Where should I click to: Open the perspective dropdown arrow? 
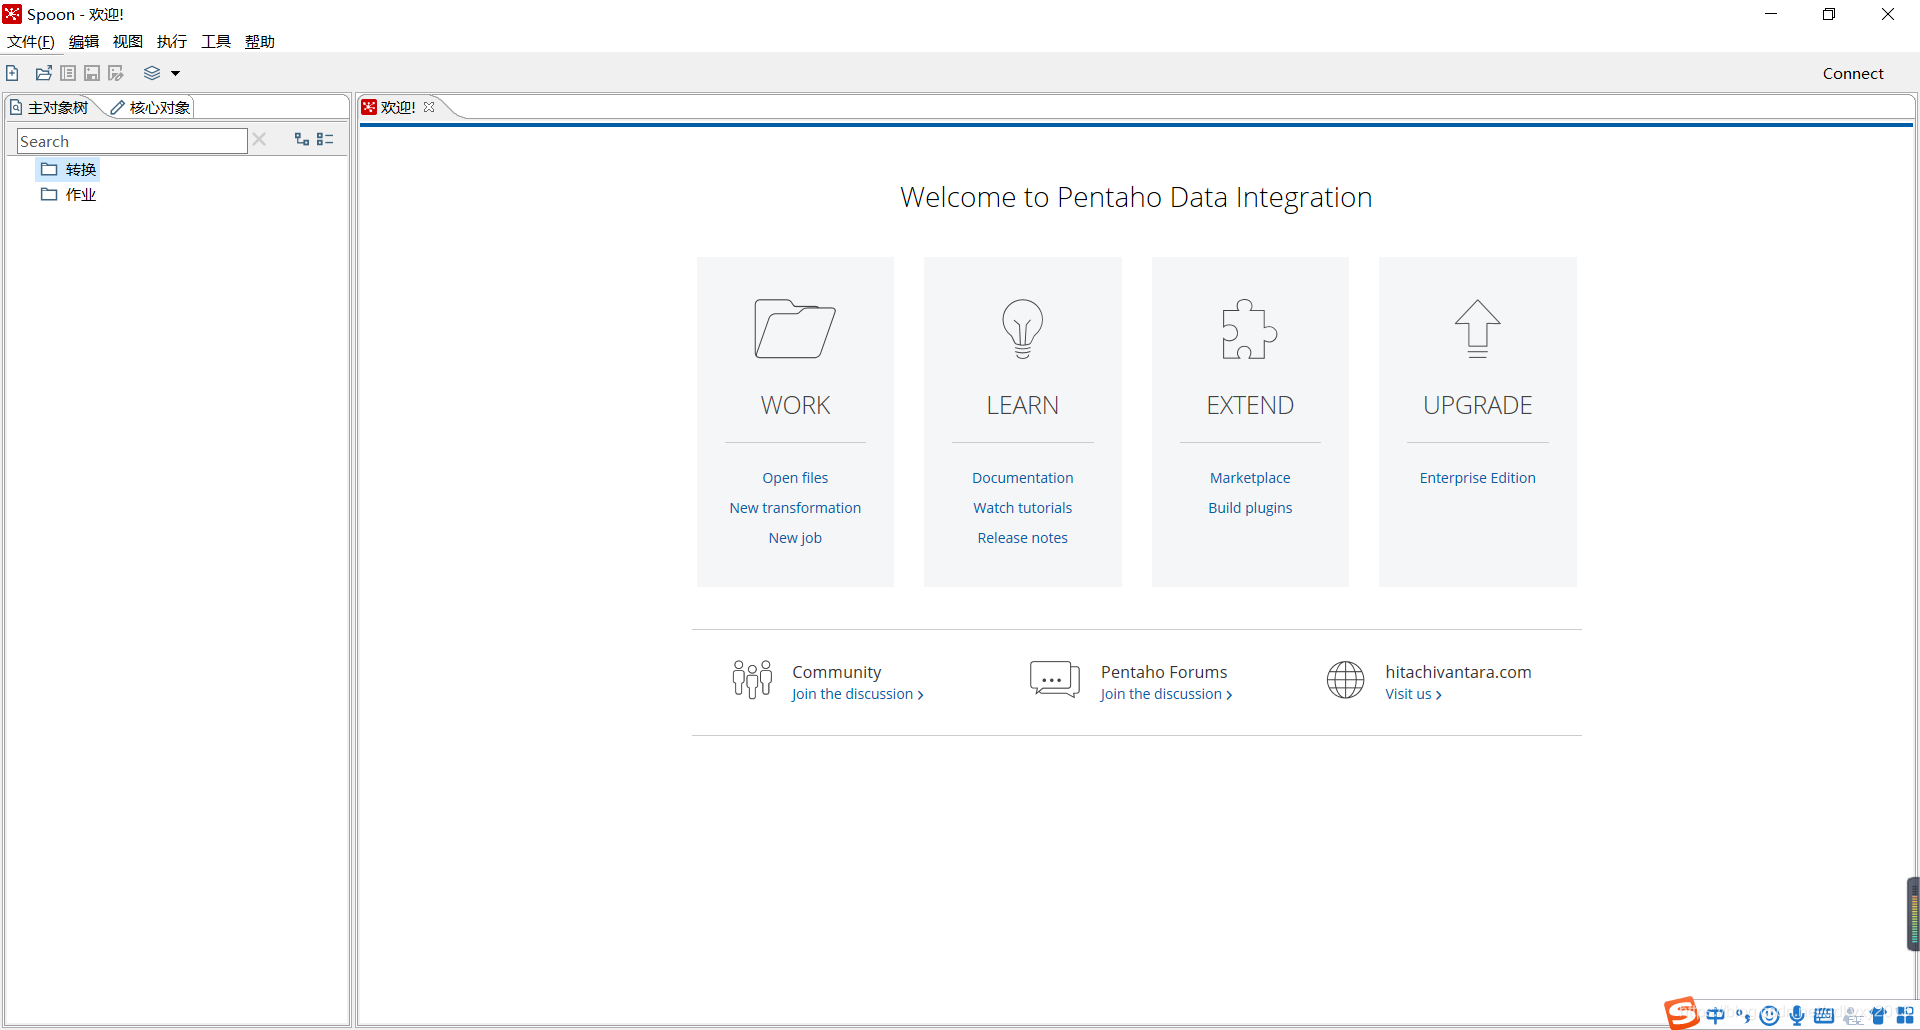[175, 73]
